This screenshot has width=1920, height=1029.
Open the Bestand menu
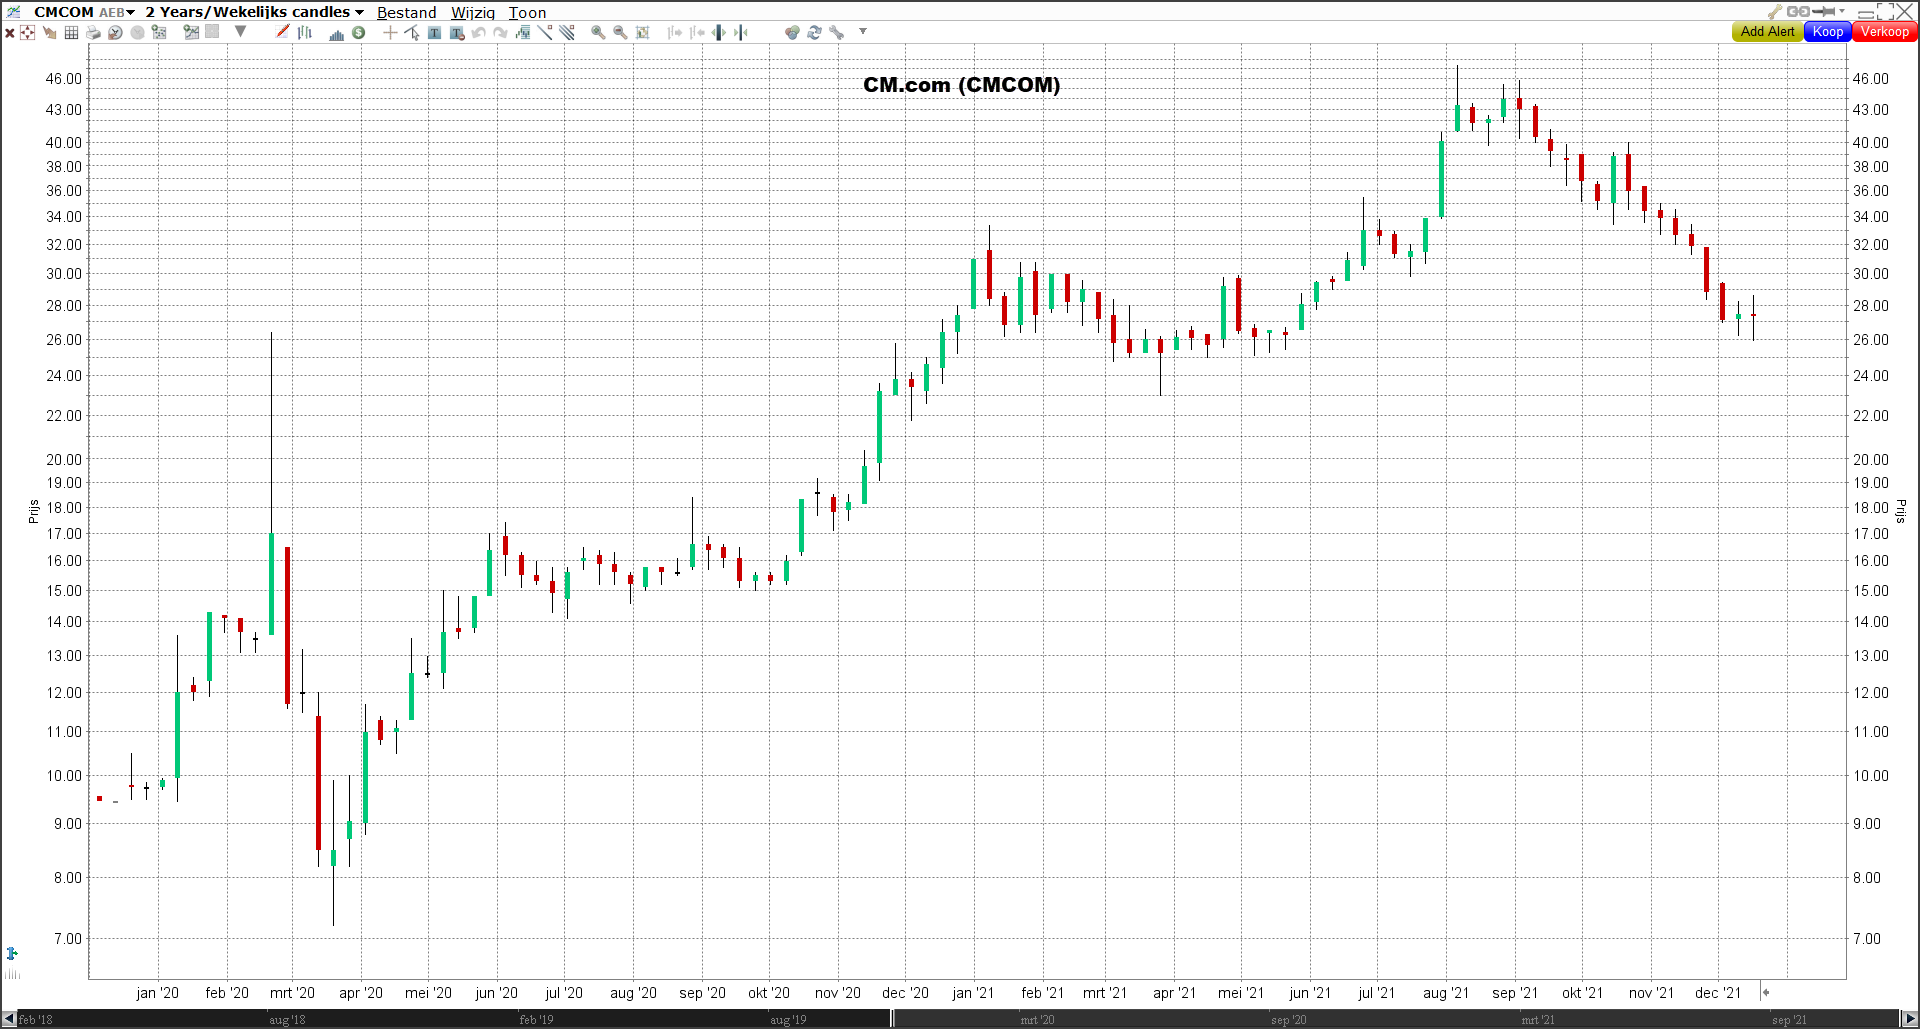(406, 13)
